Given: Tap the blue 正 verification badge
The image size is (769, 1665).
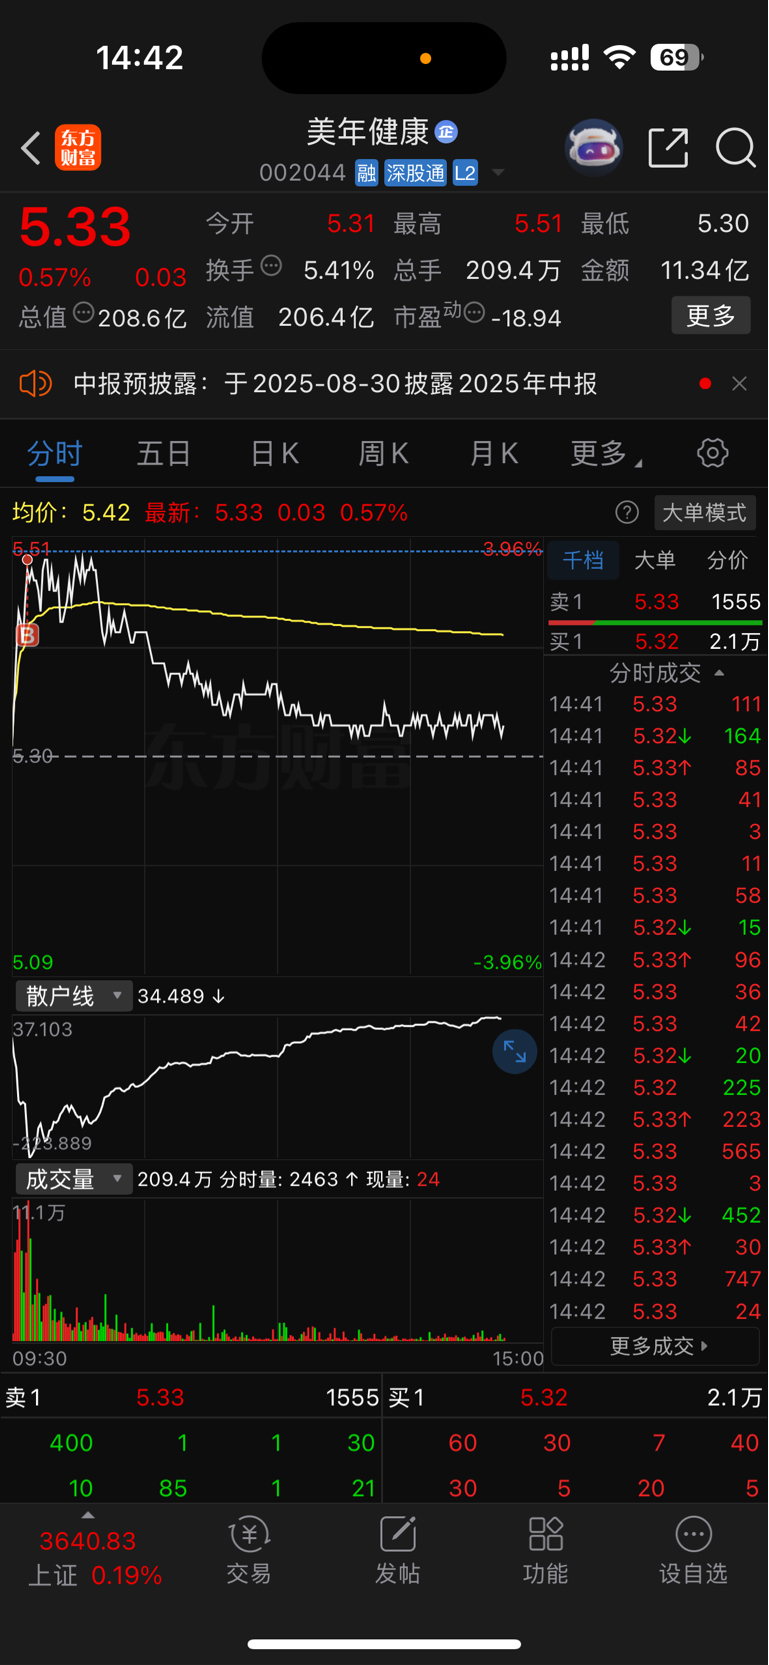Looking at the screenshot, I should (446, 131).
